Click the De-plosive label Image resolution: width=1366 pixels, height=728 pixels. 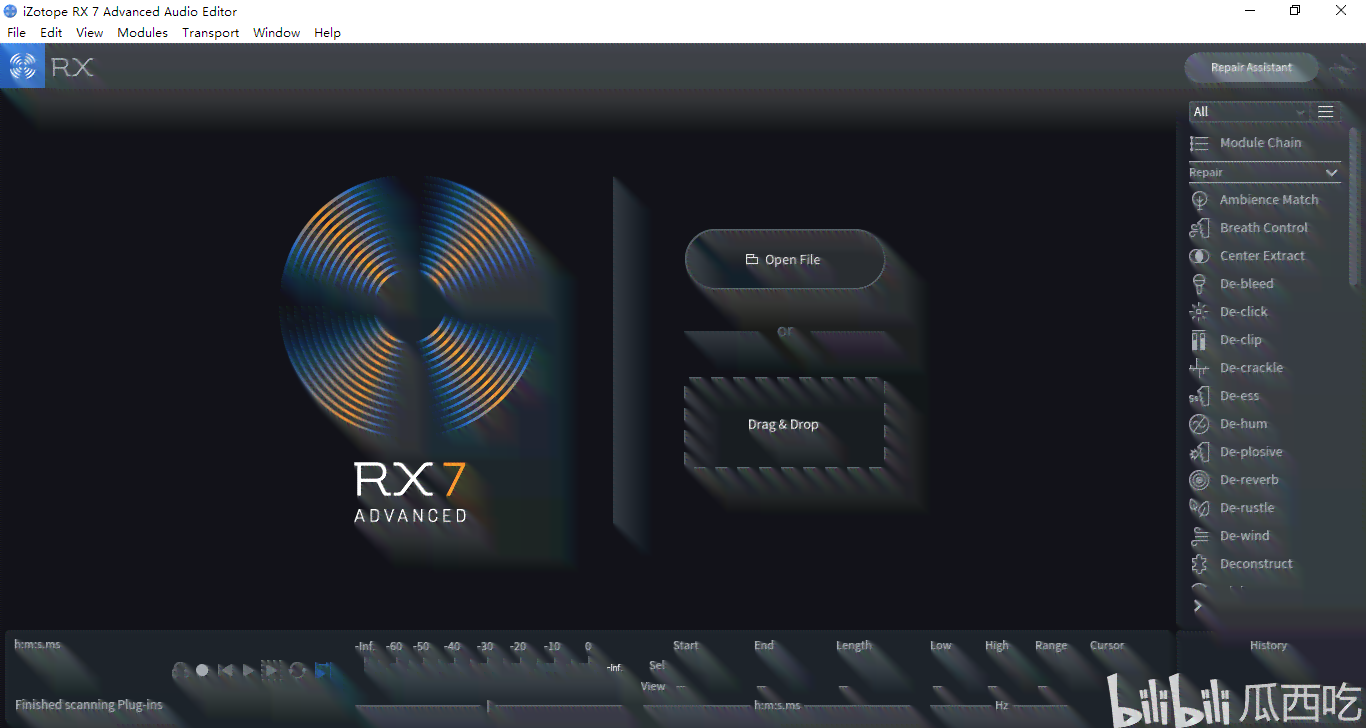coord(1251,452)
